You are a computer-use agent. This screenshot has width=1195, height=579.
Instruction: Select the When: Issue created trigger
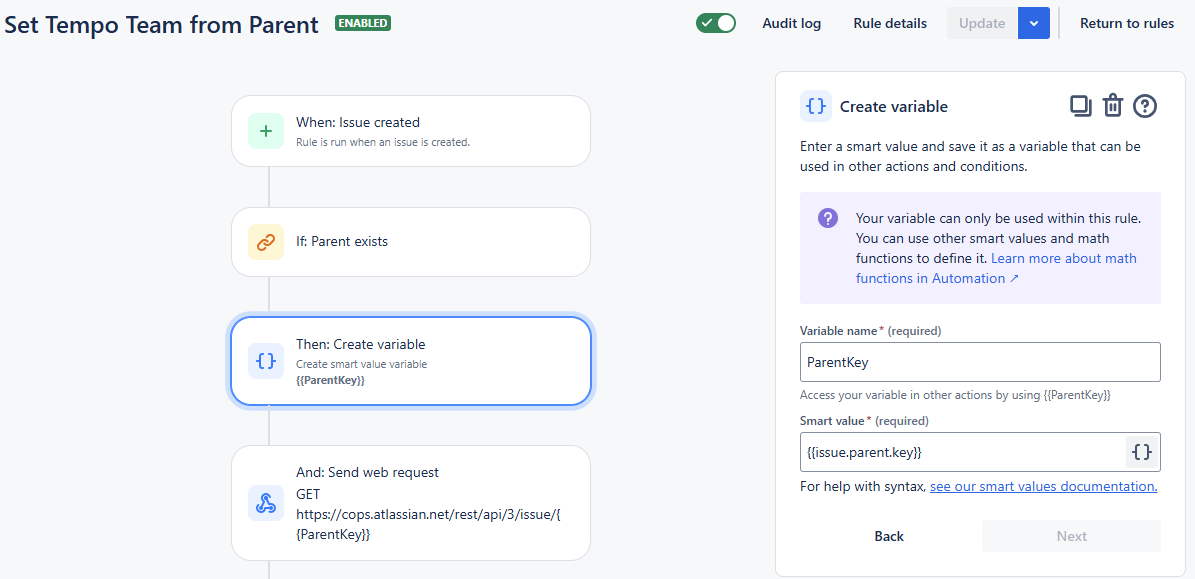[410, 131]
